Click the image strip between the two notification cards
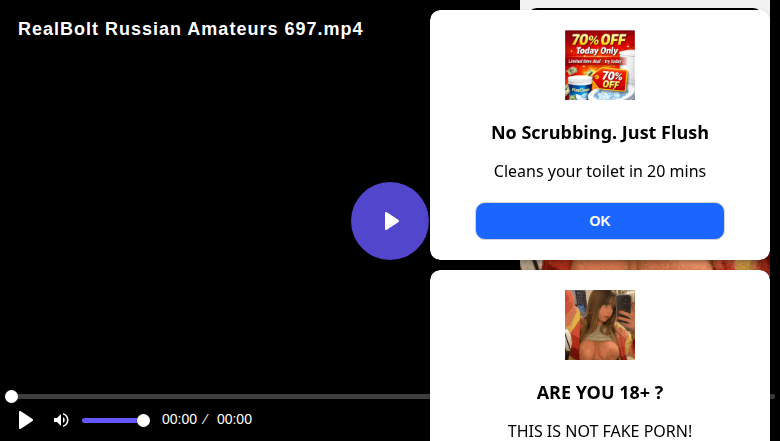780x441 pixels. (645, 265)
